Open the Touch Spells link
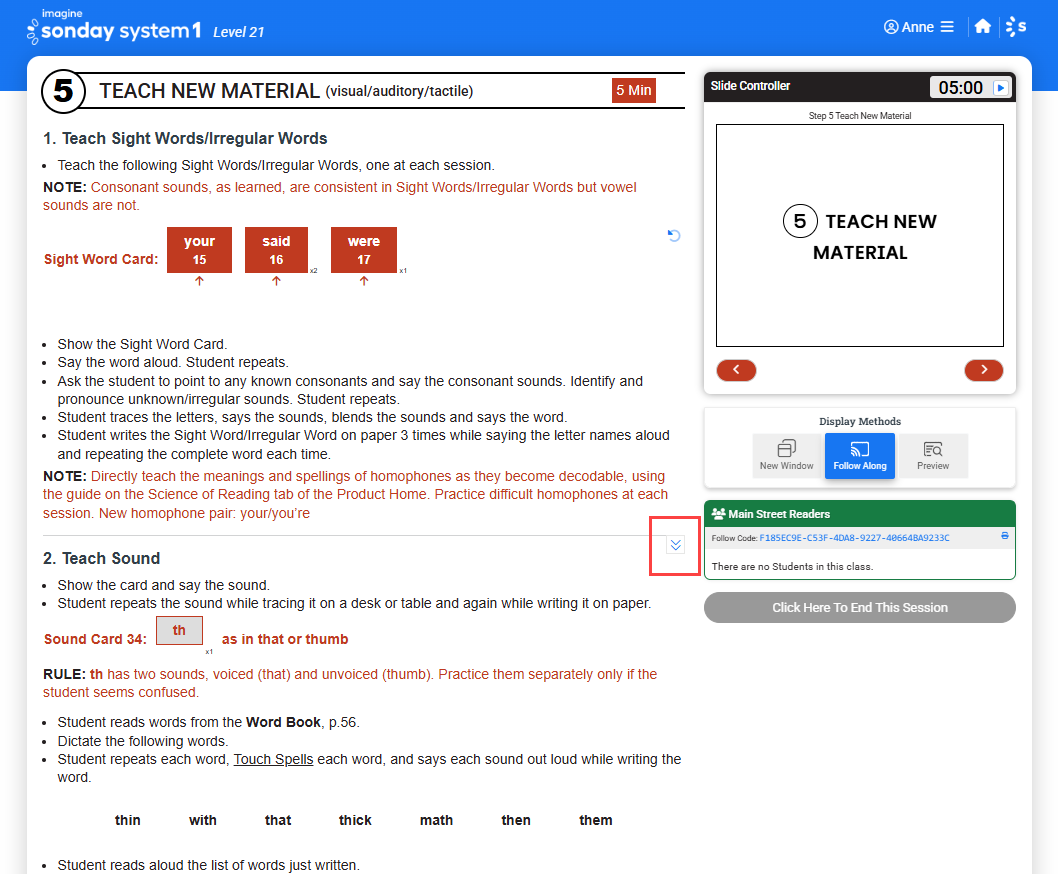This screenshot has width=1058, height=874. [x=273, y=759]
